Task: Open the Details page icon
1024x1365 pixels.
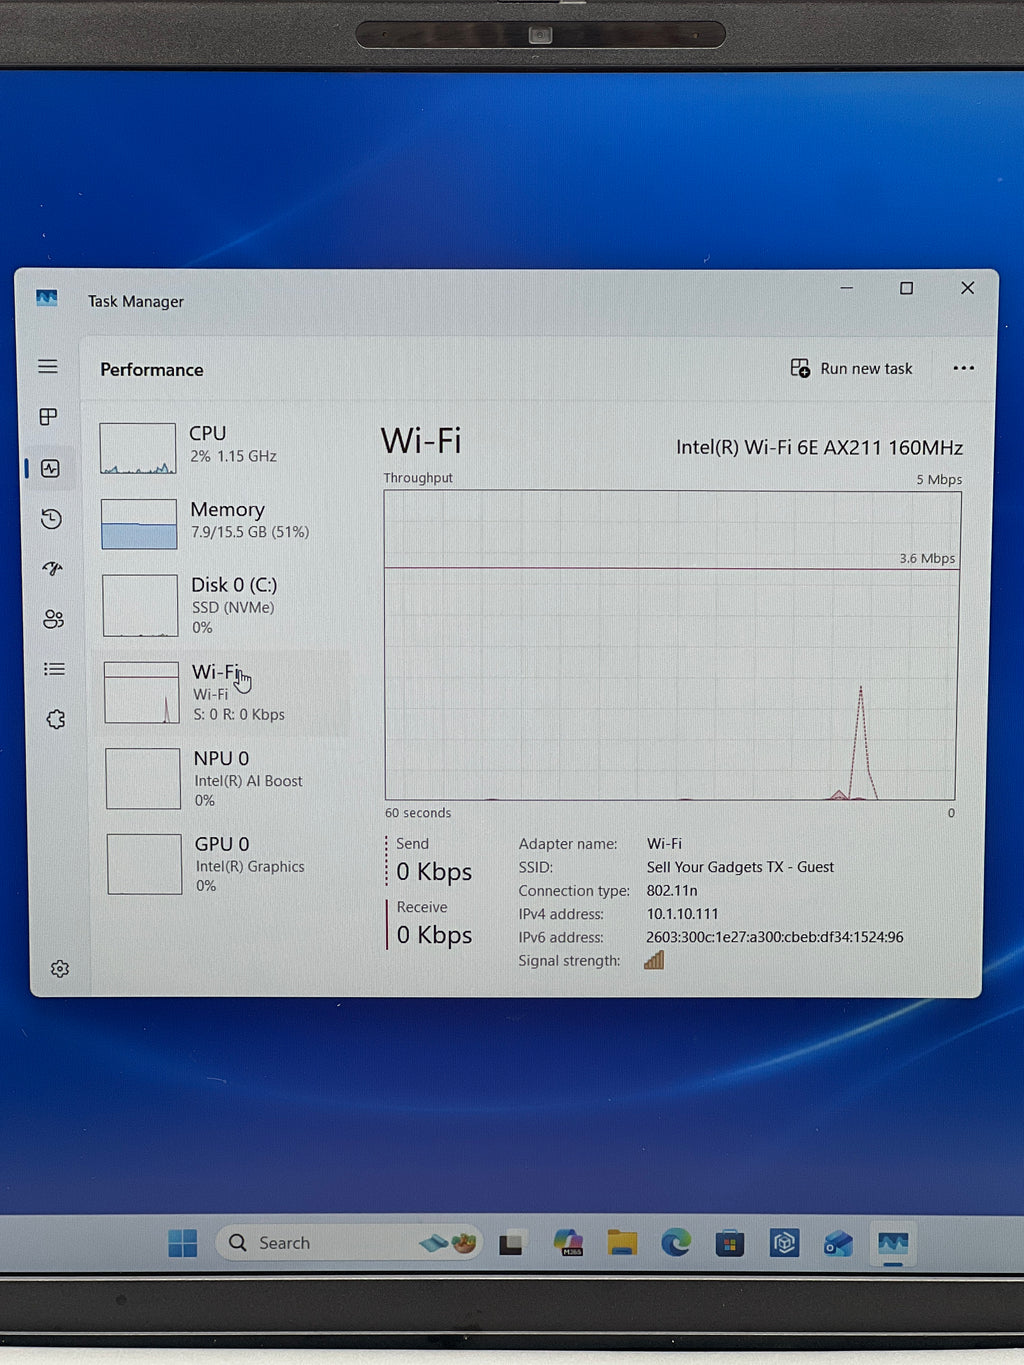Action: [x=54, y=669]
